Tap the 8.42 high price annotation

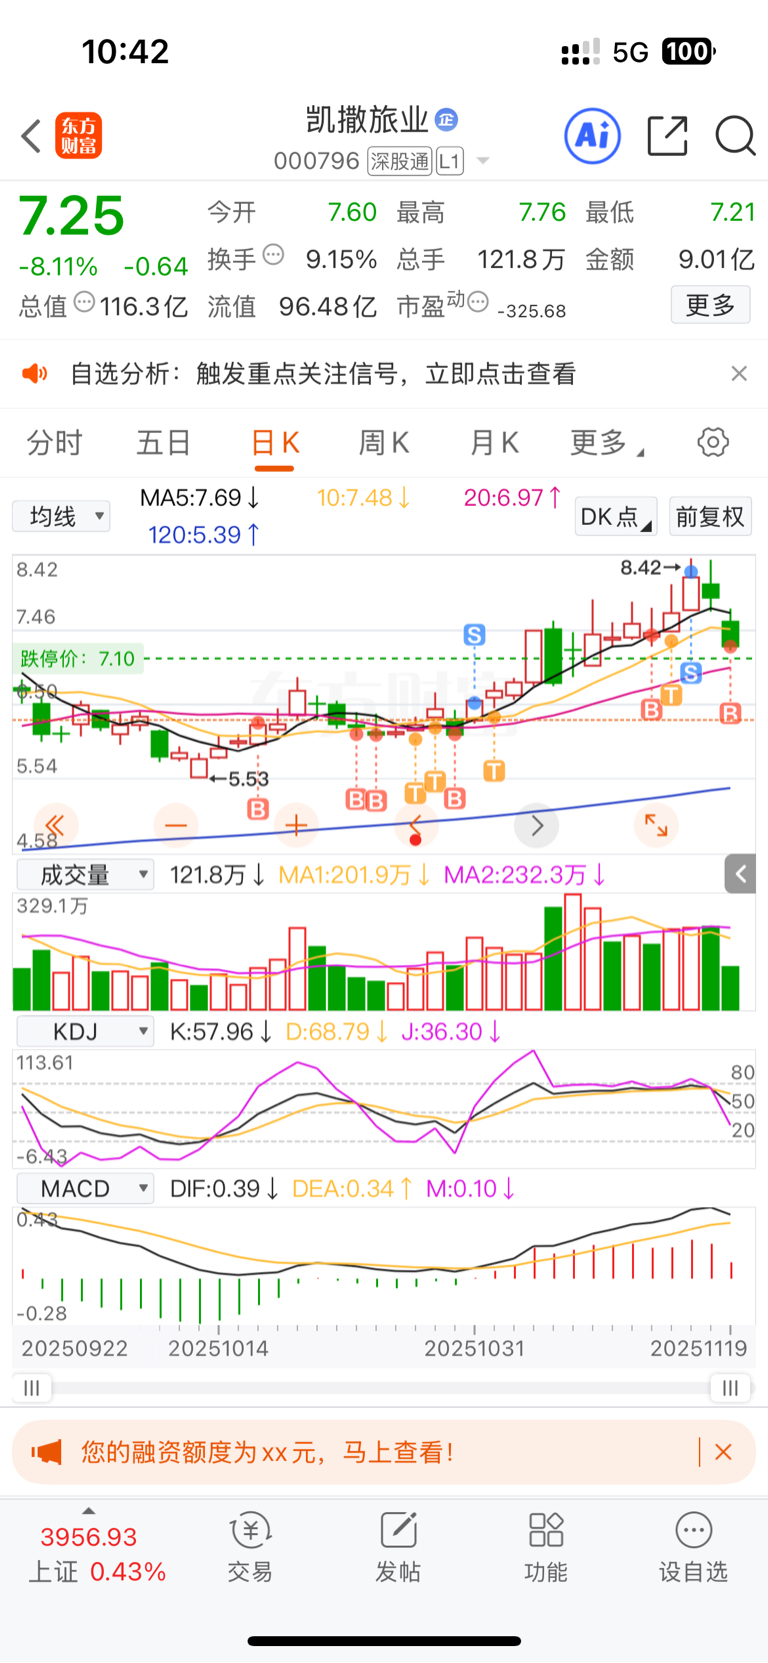650,567
